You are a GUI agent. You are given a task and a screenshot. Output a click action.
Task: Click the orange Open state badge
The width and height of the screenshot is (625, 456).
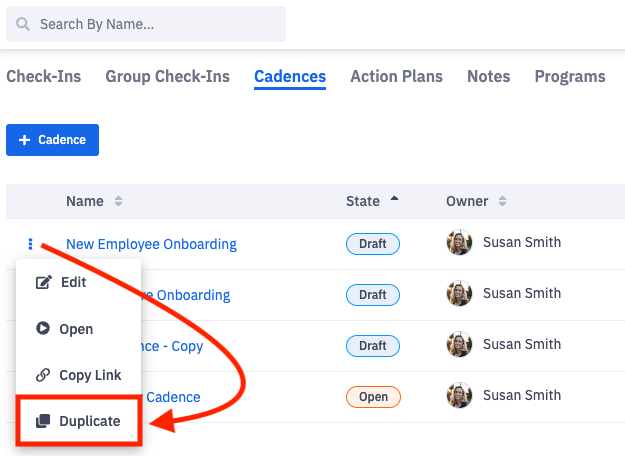pos(373,397)
